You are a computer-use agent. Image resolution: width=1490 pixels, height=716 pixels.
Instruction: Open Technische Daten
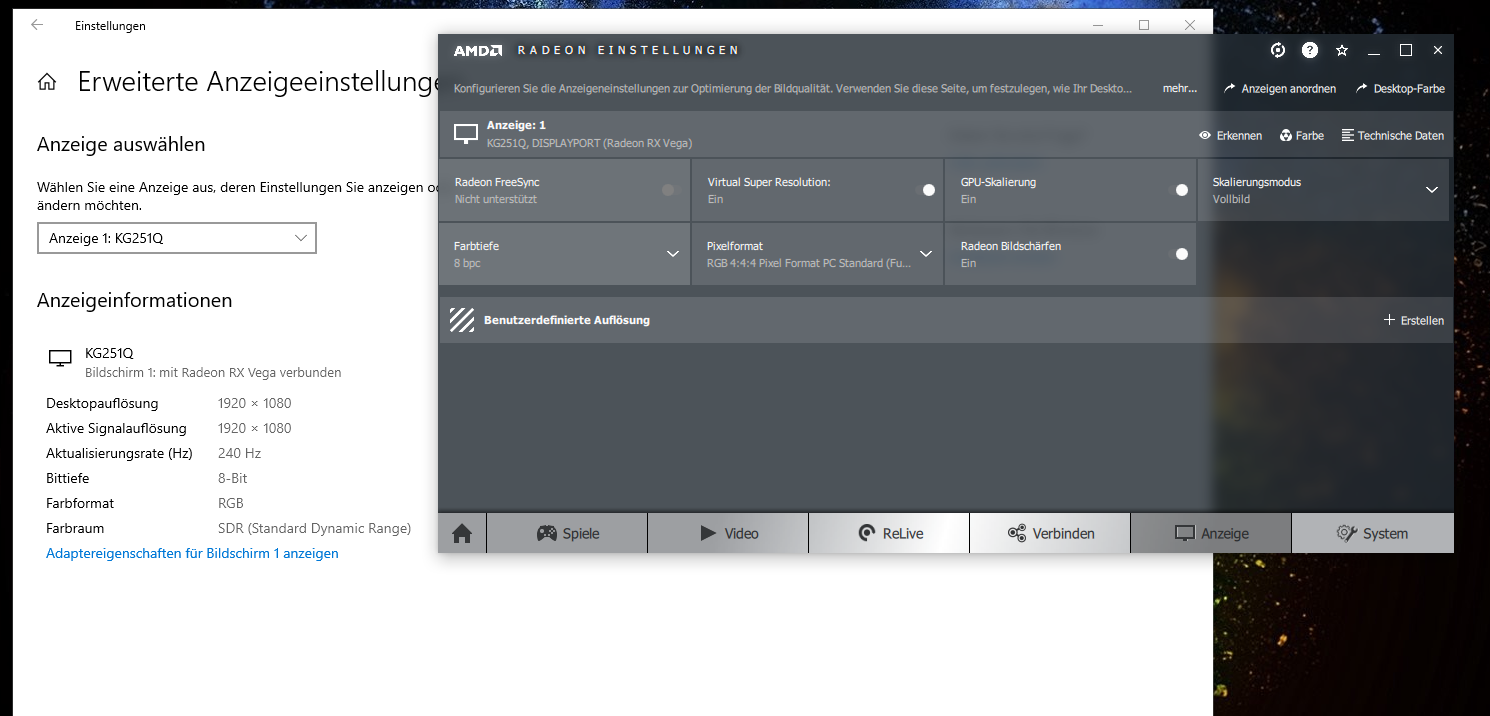(1392, 135)
